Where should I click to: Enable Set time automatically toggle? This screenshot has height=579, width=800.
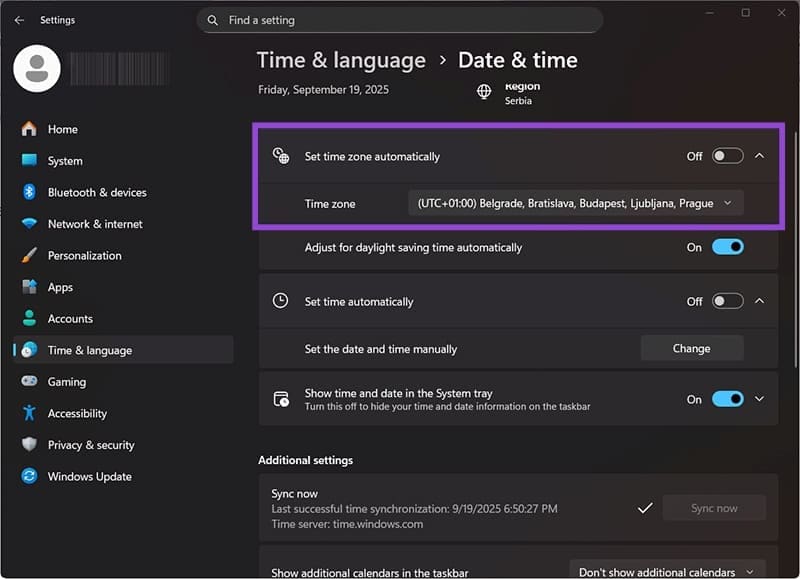728,301
